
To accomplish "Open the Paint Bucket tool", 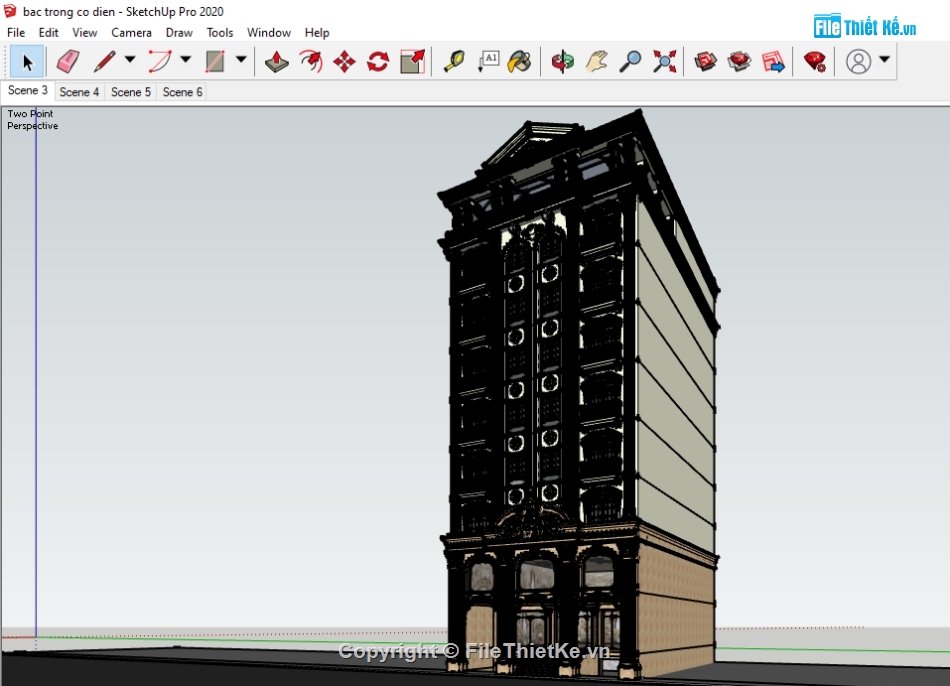I will [x=519, y=61].
